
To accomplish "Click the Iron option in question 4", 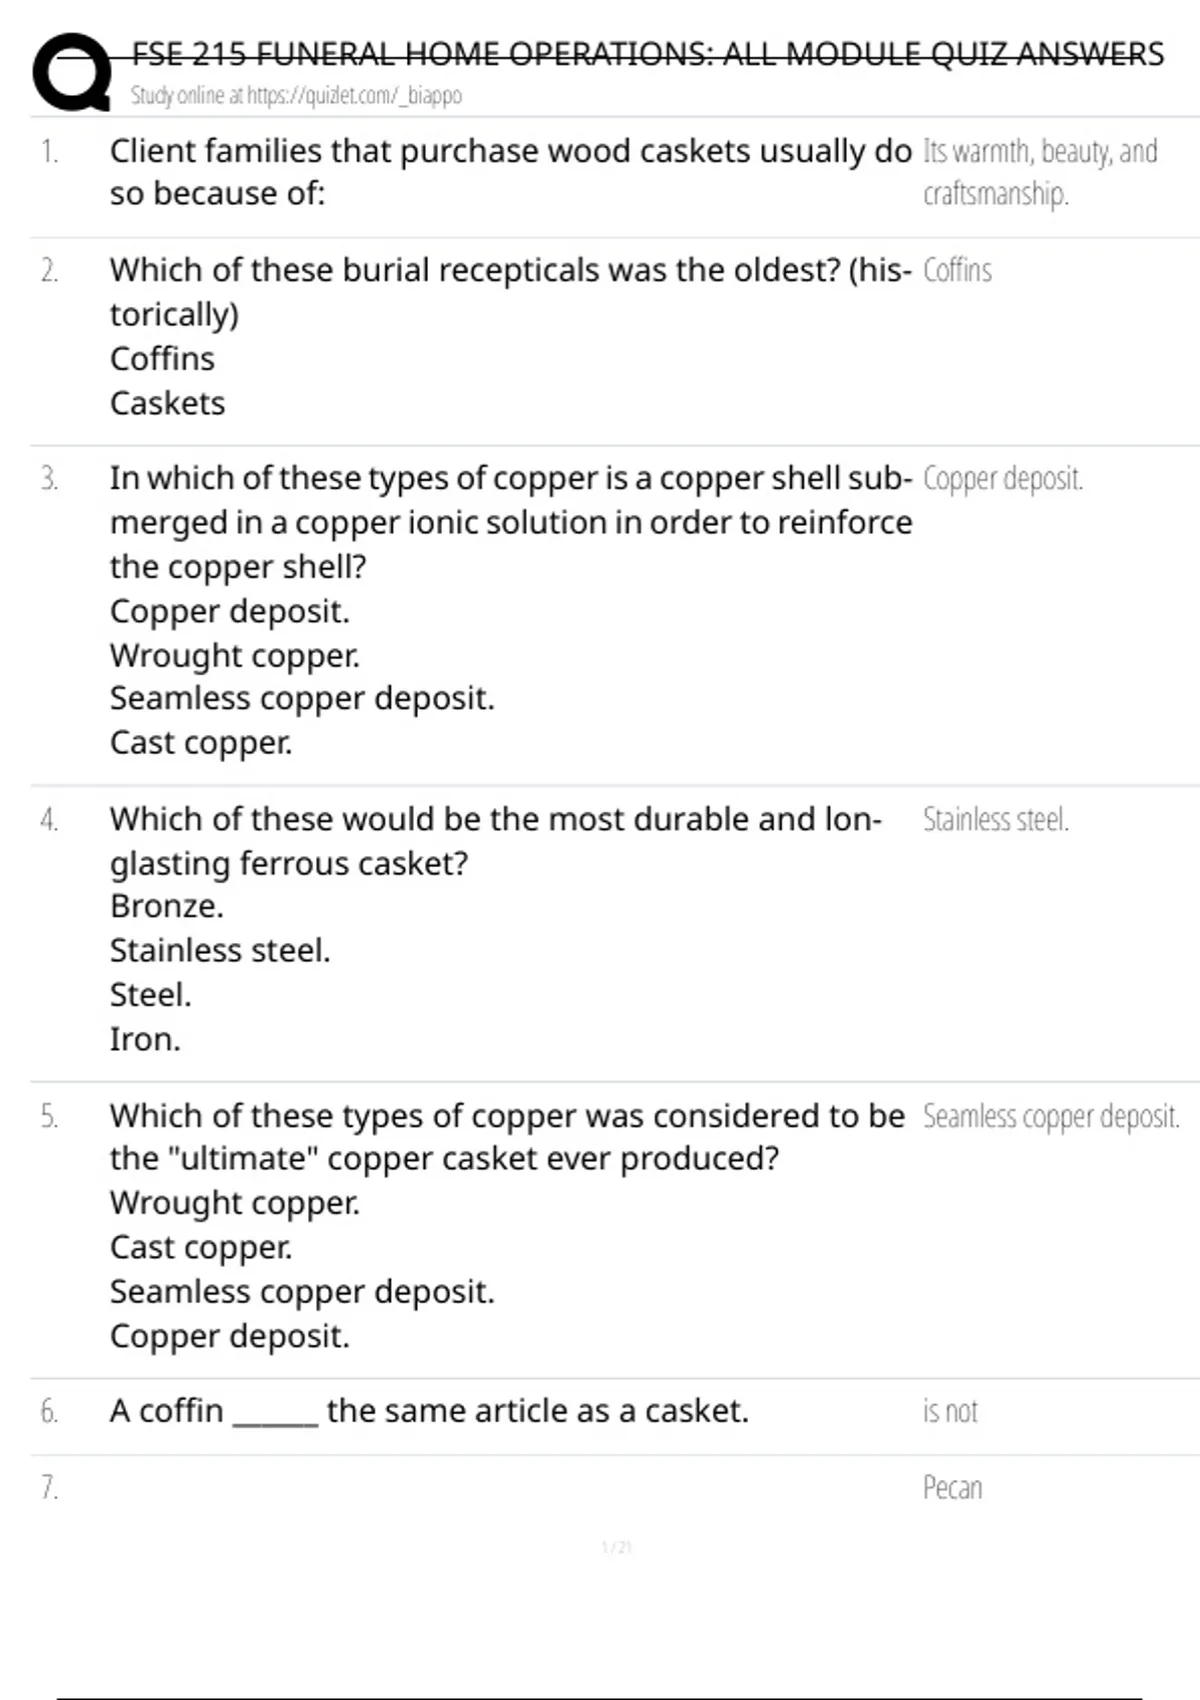I will pos(145,1040).
